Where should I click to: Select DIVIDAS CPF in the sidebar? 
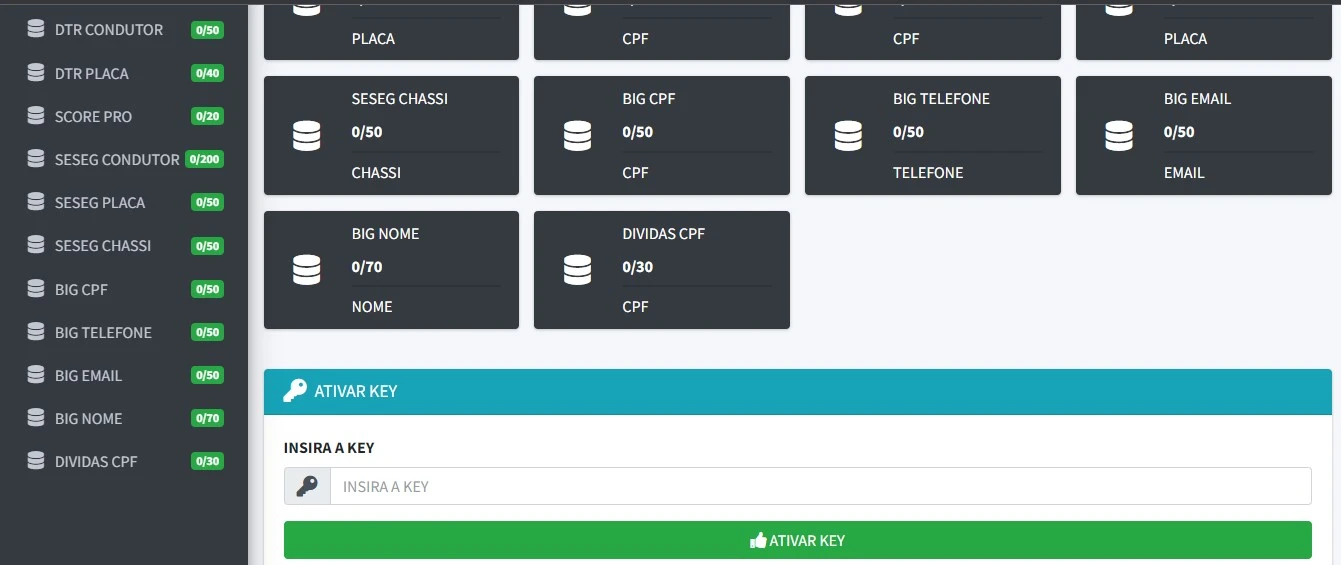tap(96, 461)
